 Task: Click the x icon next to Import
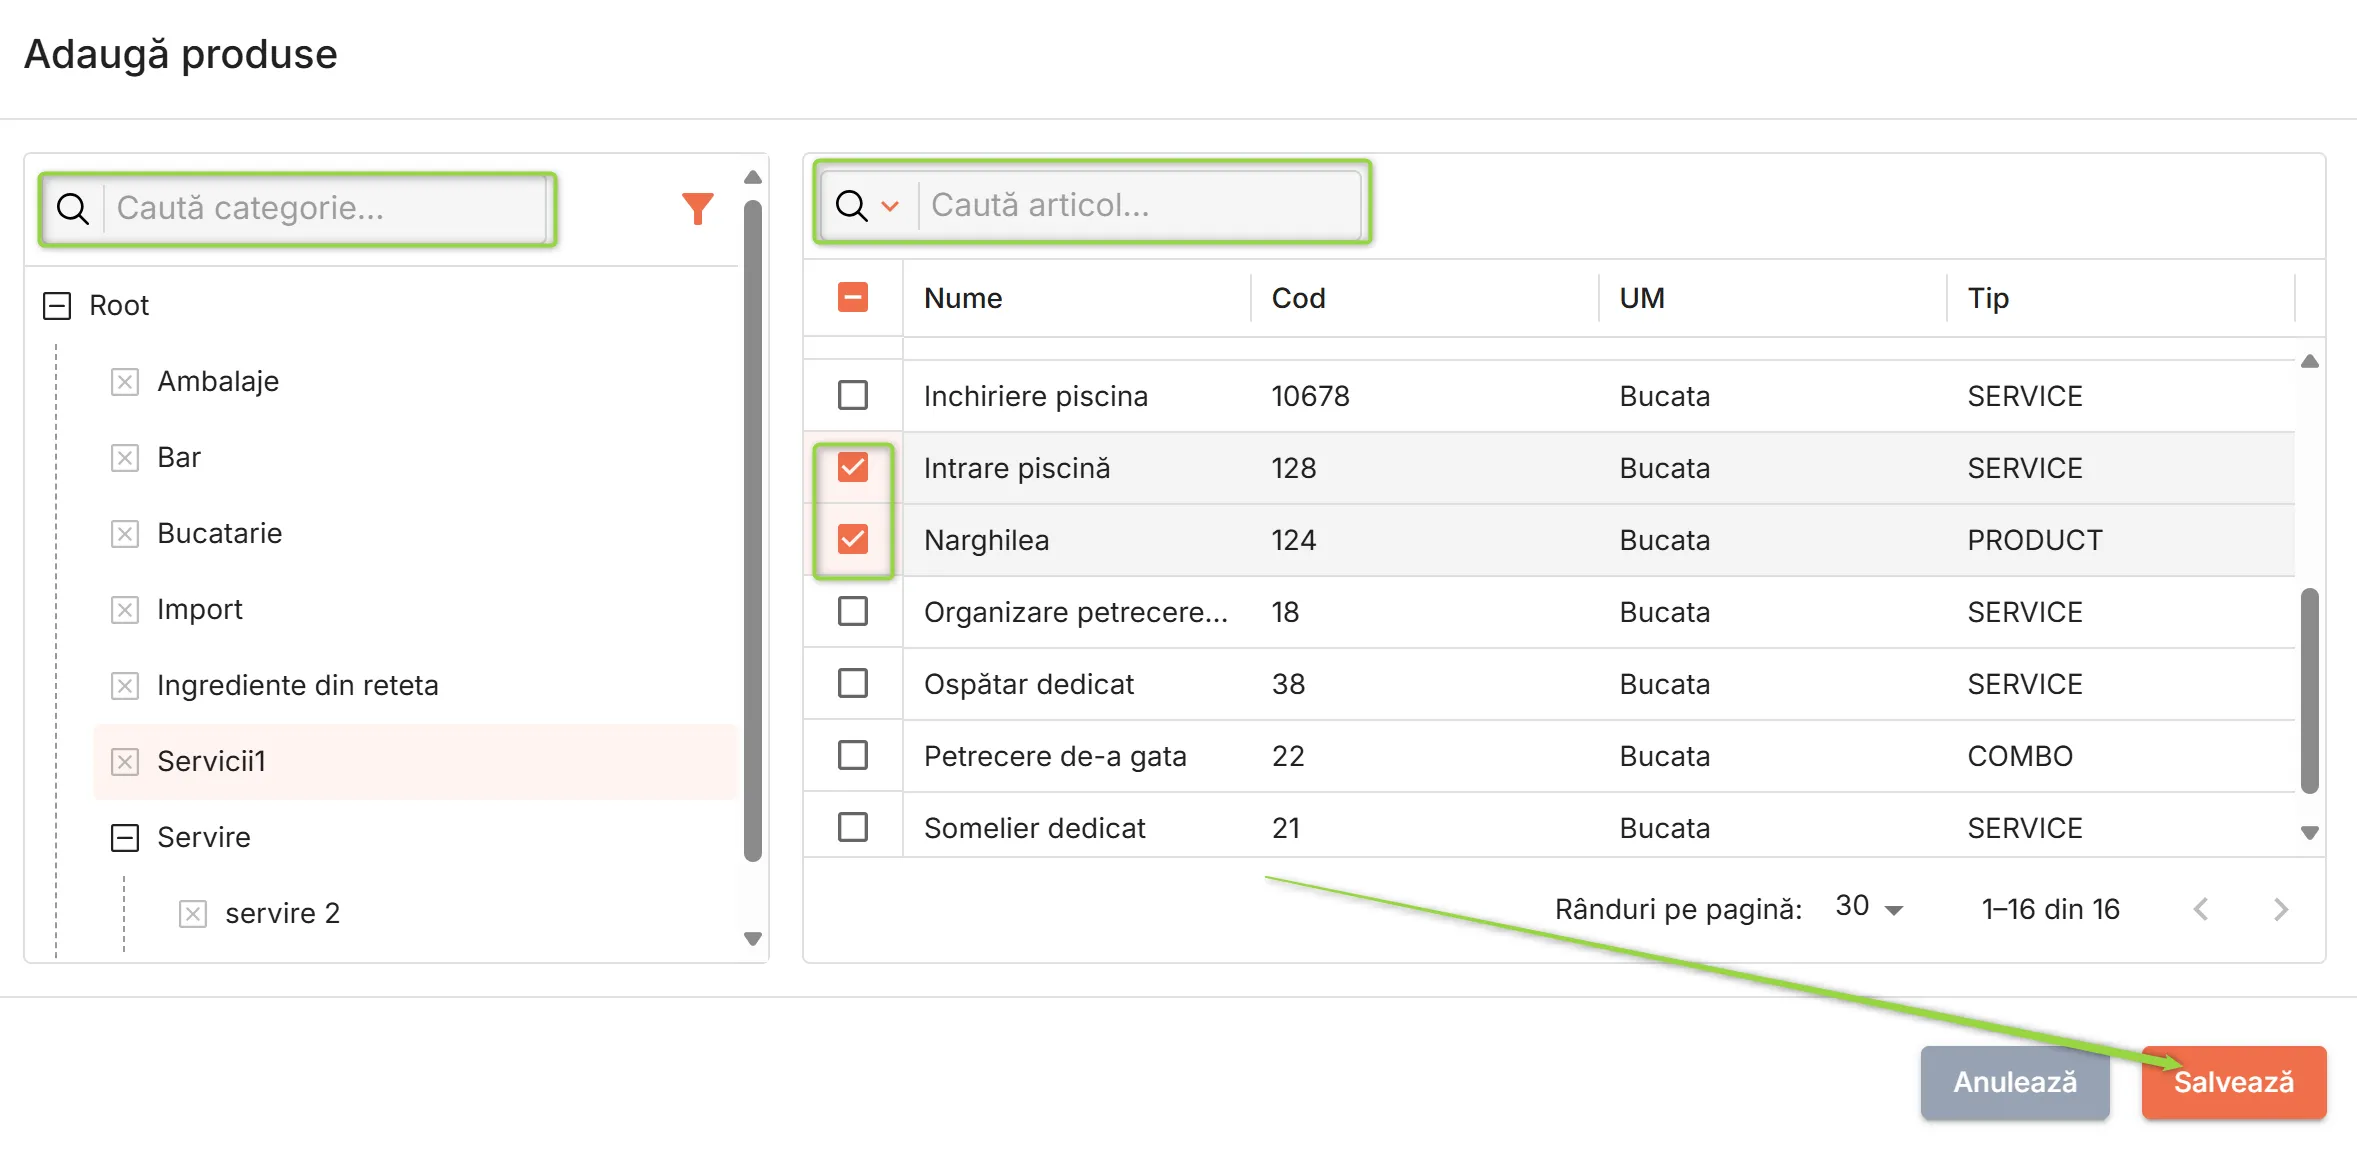tap(124, 610)
